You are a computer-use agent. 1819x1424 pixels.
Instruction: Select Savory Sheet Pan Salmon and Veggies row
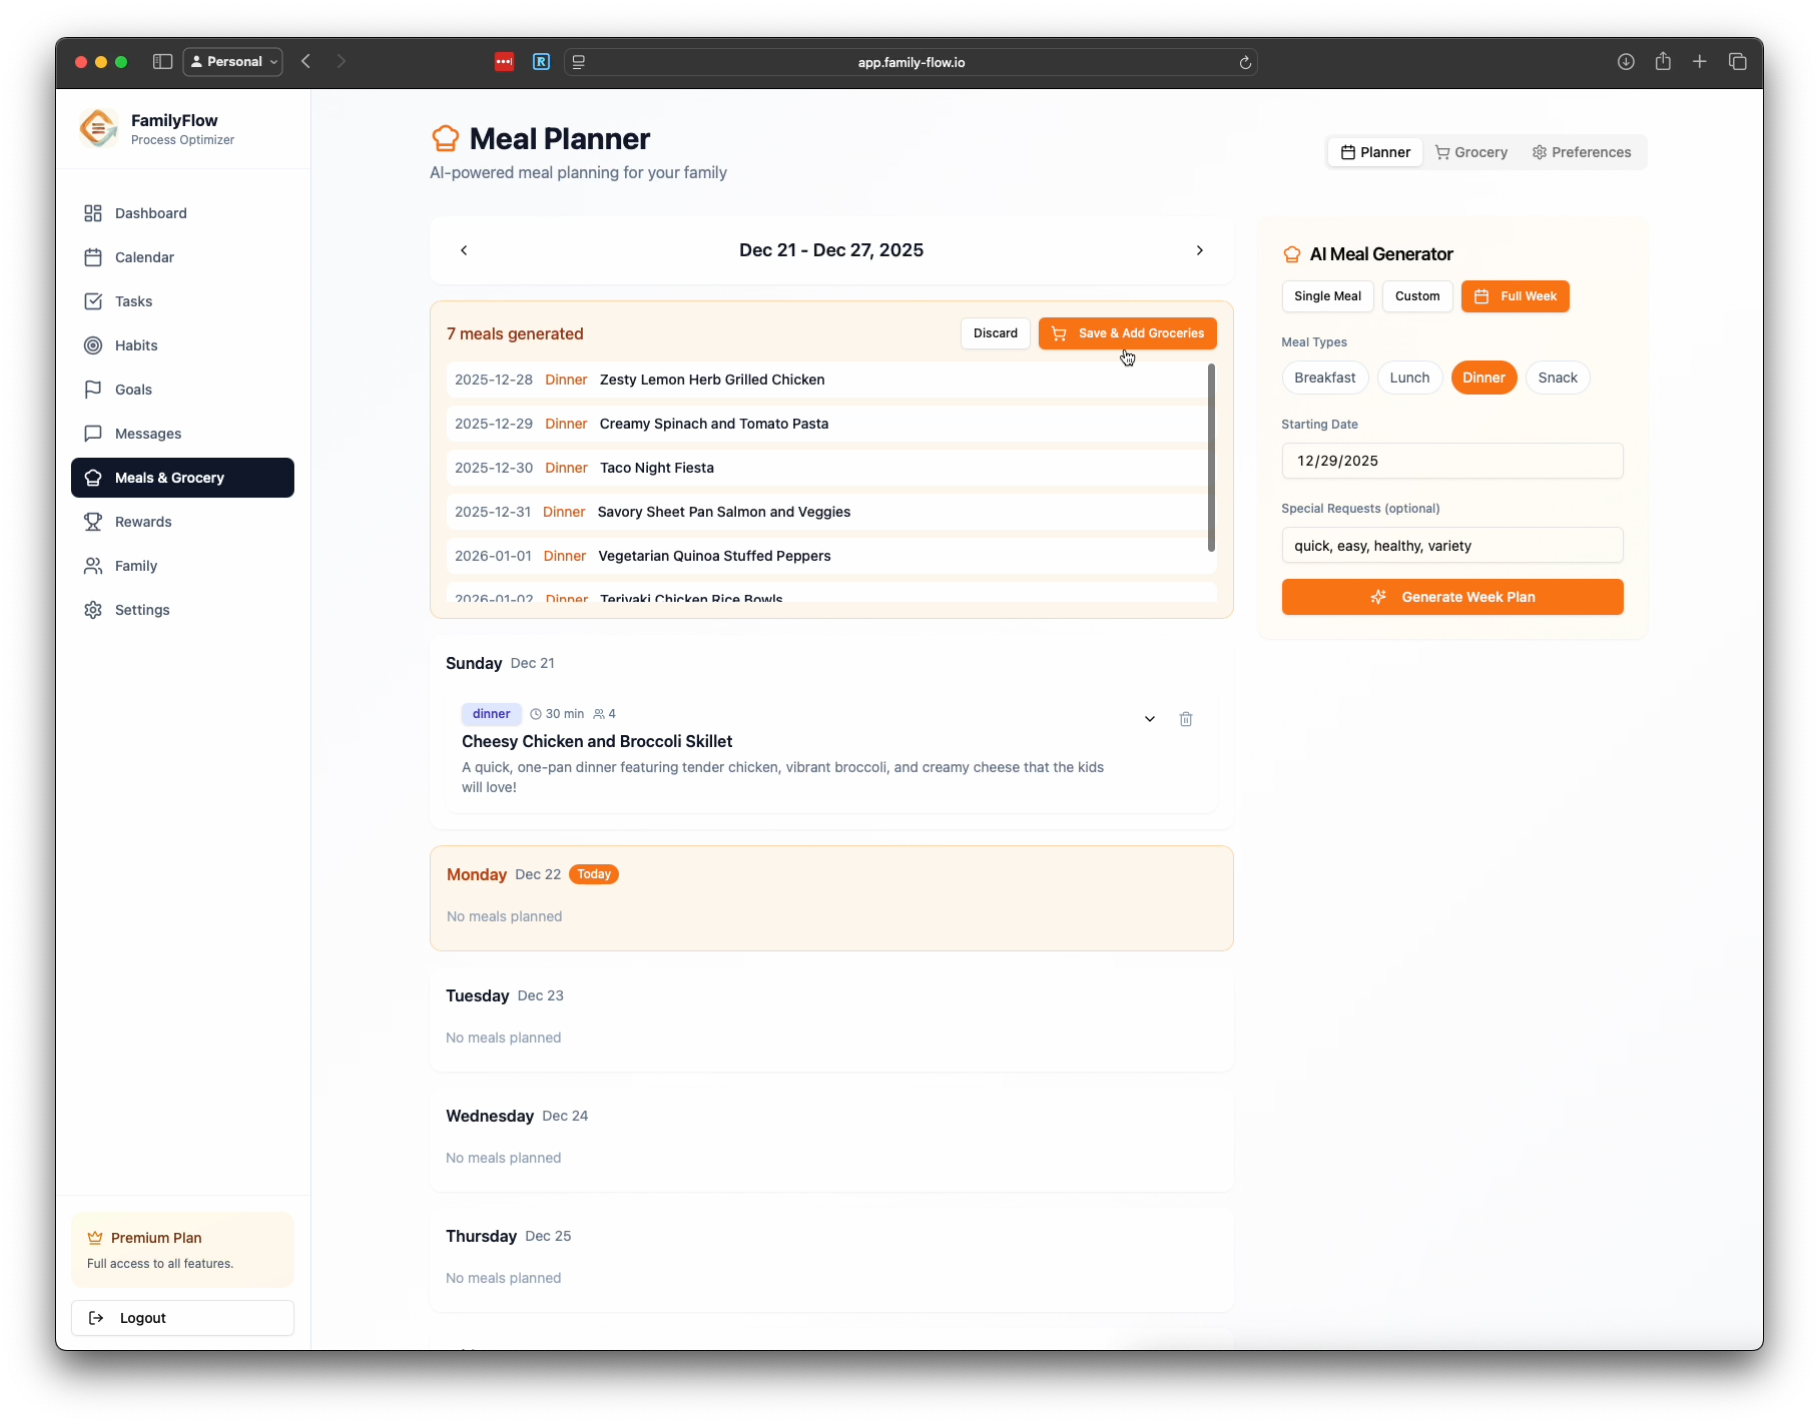coord(826,512)
